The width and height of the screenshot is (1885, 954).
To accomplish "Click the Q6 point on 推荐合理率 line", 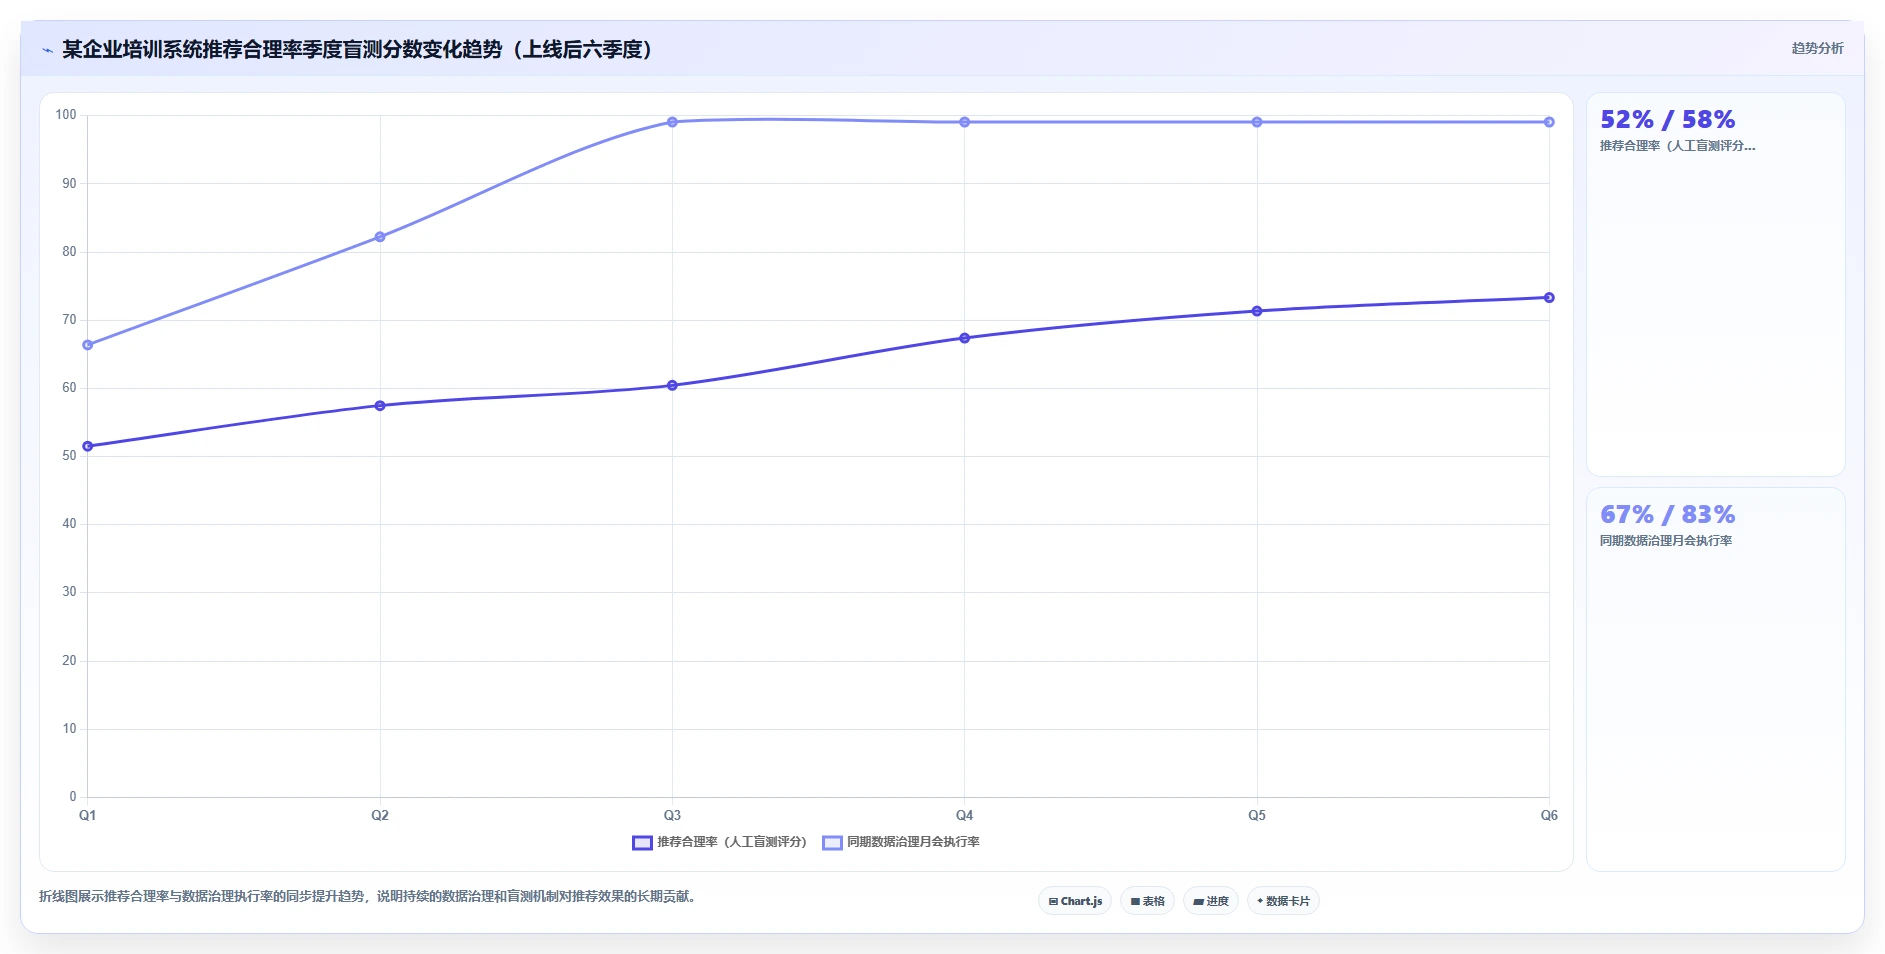I will tap(1549, 297).
